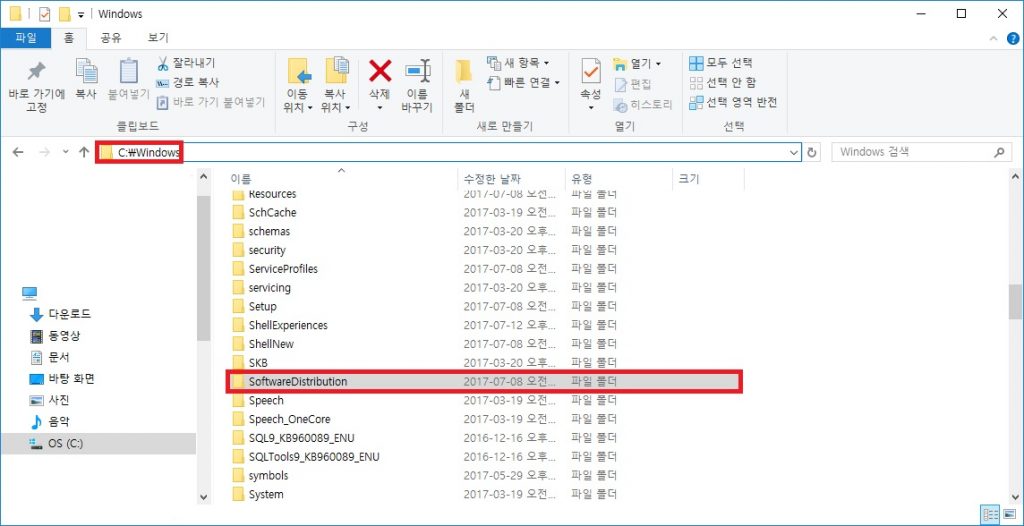The width and height of the screenshot is (1024, 526).
Task: Click the Up arrow navigation button
Action: [84, 152]
